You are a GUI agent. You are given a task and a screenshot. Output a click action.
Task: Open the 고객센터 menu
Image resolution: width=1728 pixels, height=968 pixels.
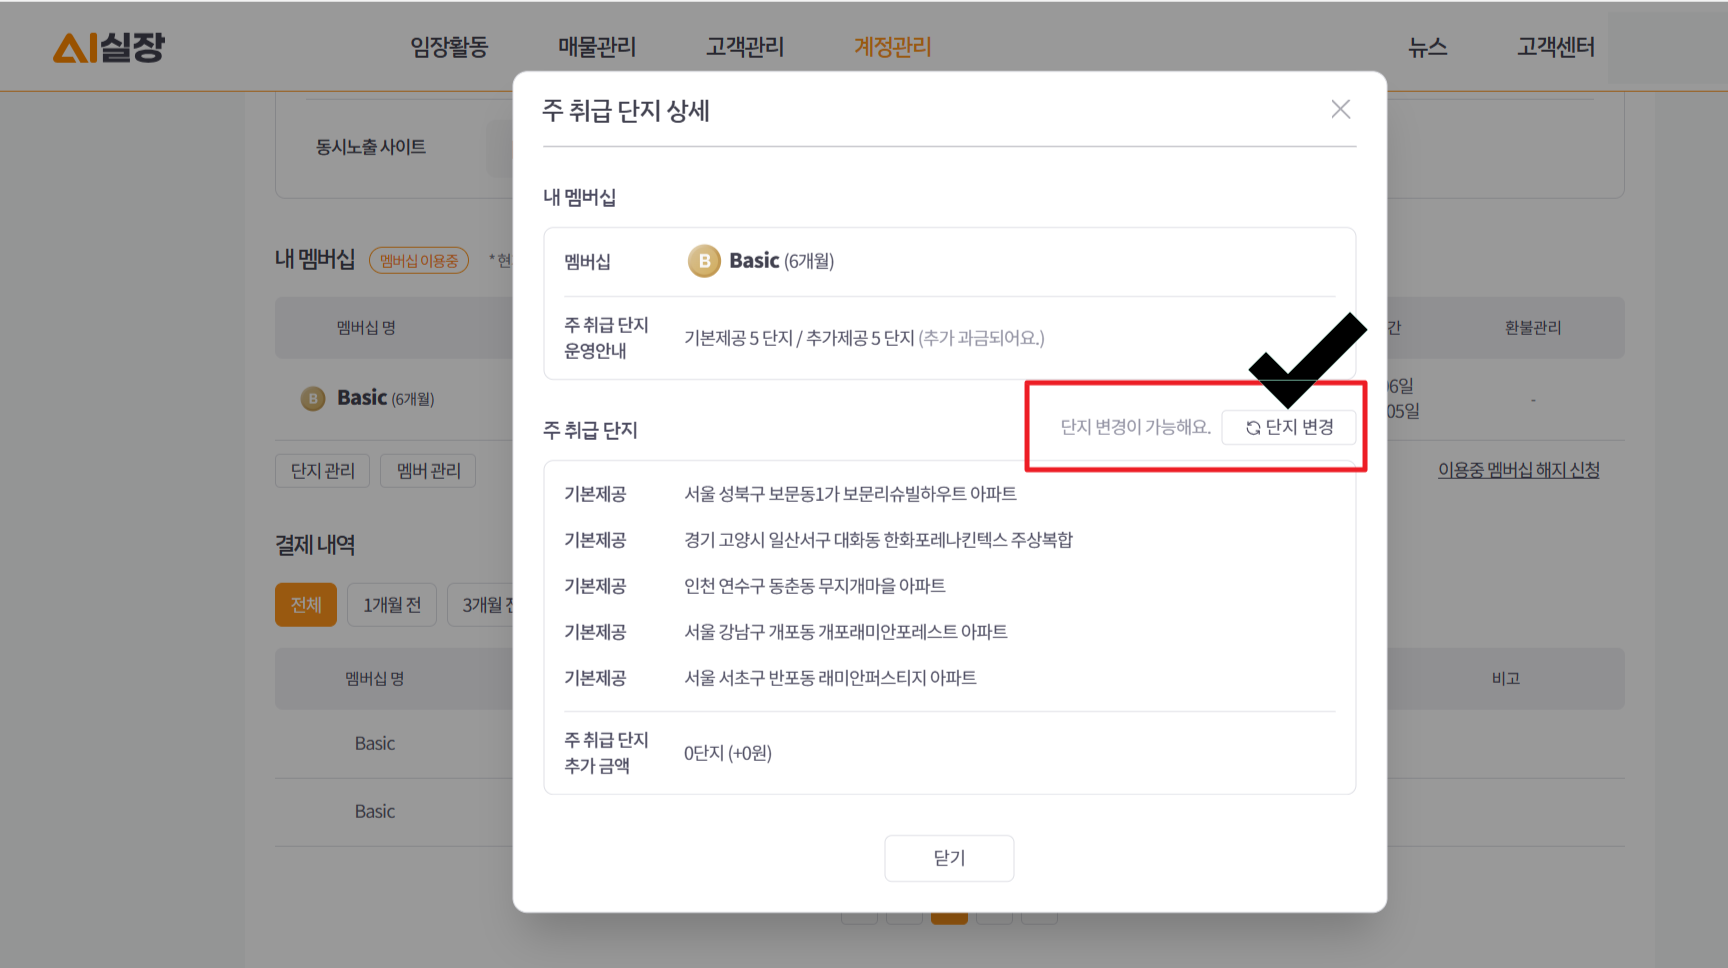click(x=1556, y=47)
